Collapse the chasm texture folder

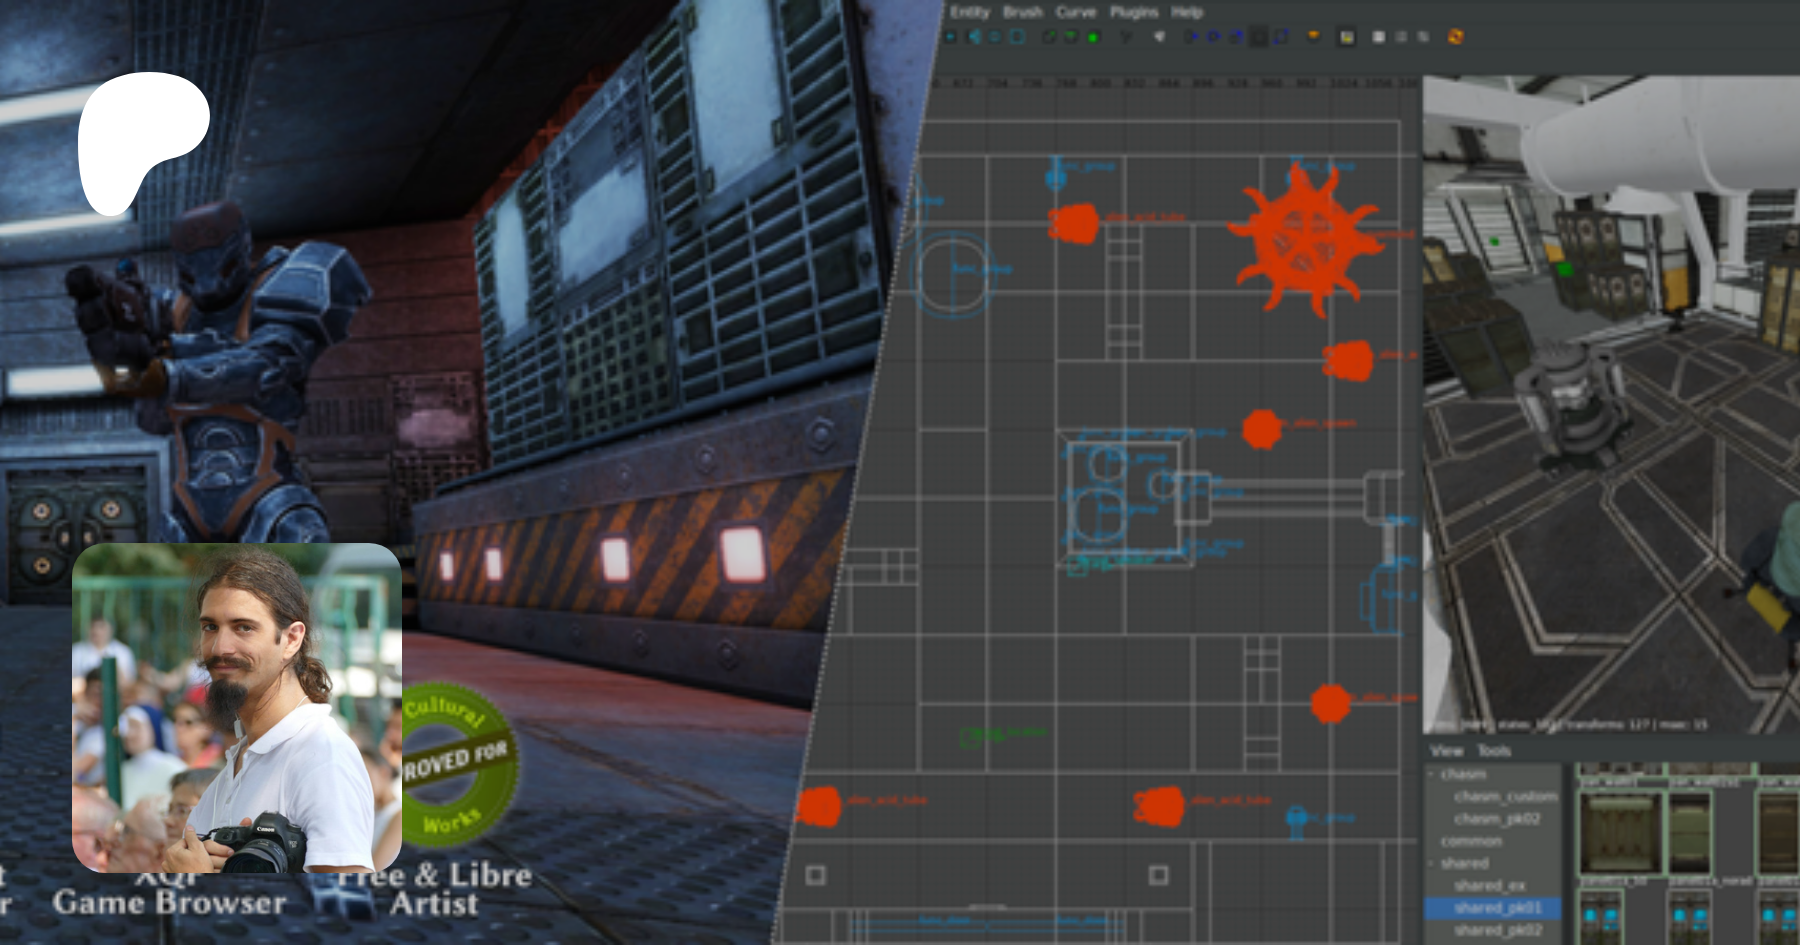point(1431,774)
